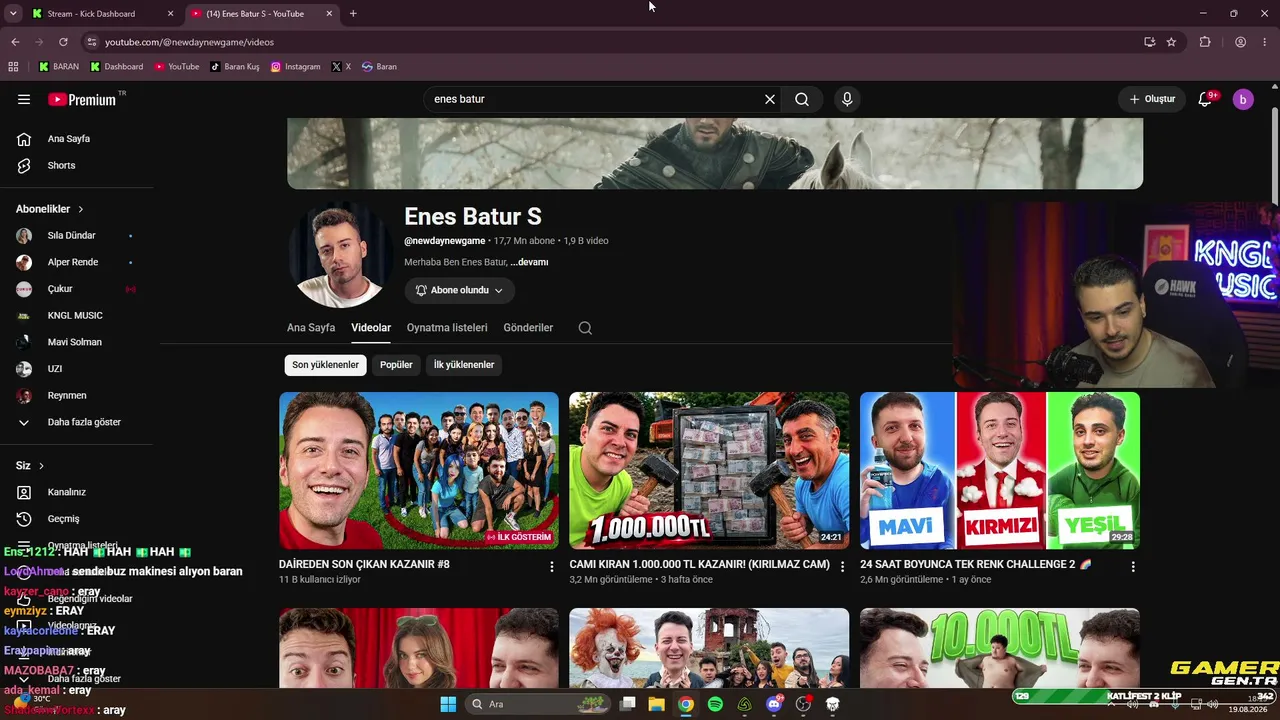
Task: Click the address bar URL
Action: coord(189,42)
